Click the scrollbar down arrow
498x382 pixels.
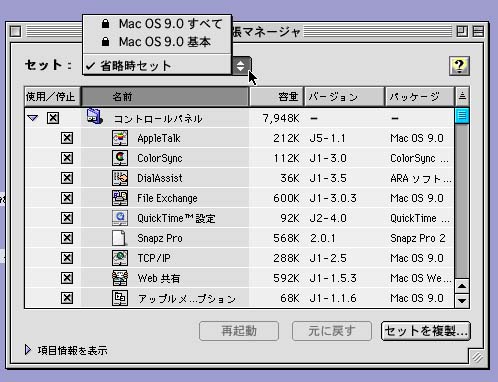pos(462,300)
